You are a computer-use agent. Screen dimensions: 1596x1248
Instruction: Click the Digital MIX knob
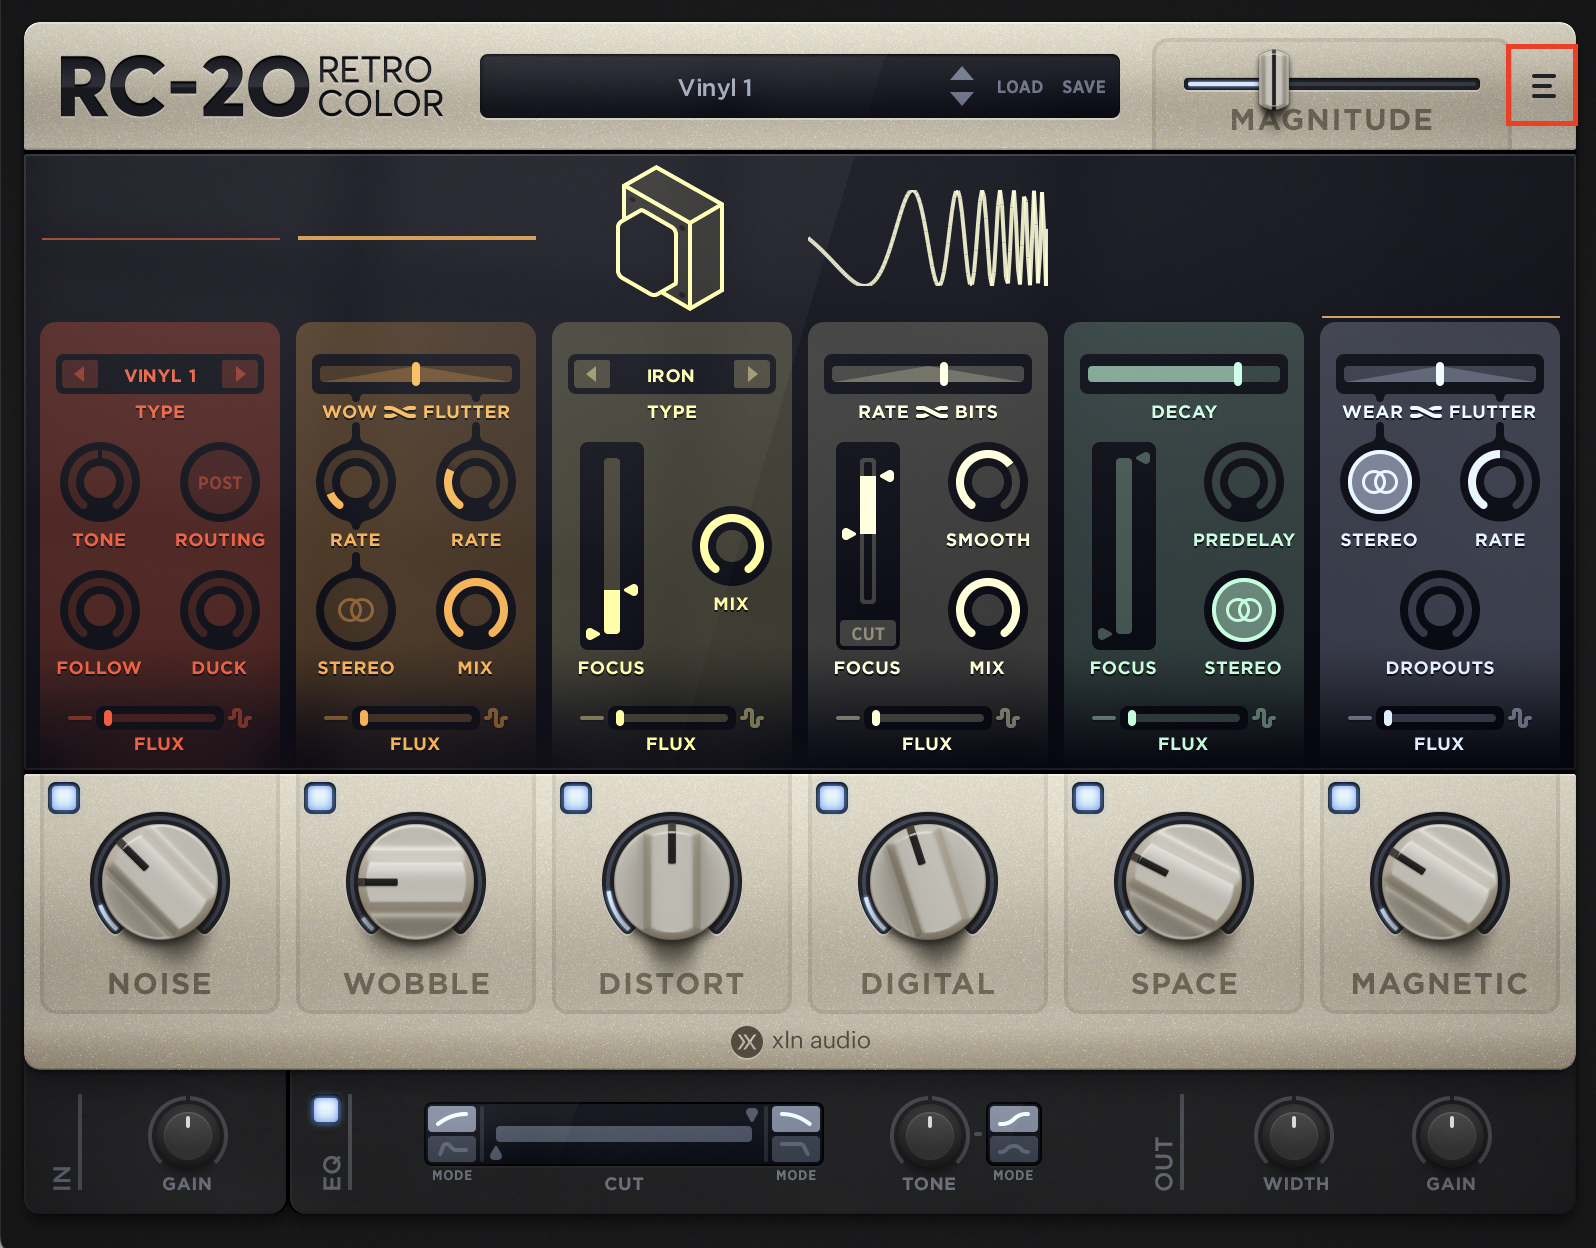(987, 610)
